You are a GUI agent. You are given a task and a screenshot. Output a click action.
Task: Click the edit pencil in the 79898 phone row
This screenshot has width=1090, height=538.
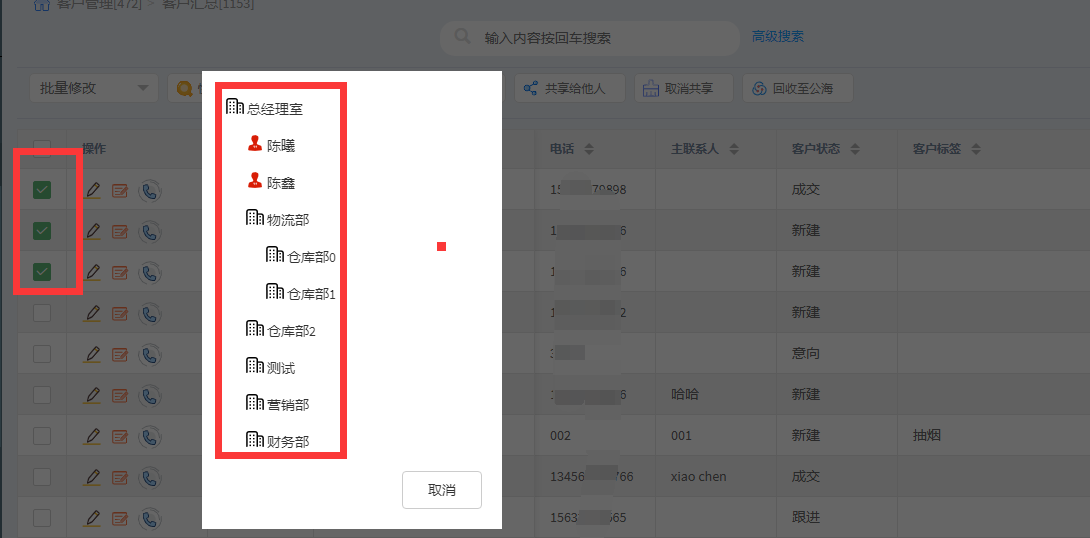coord(92,190)
